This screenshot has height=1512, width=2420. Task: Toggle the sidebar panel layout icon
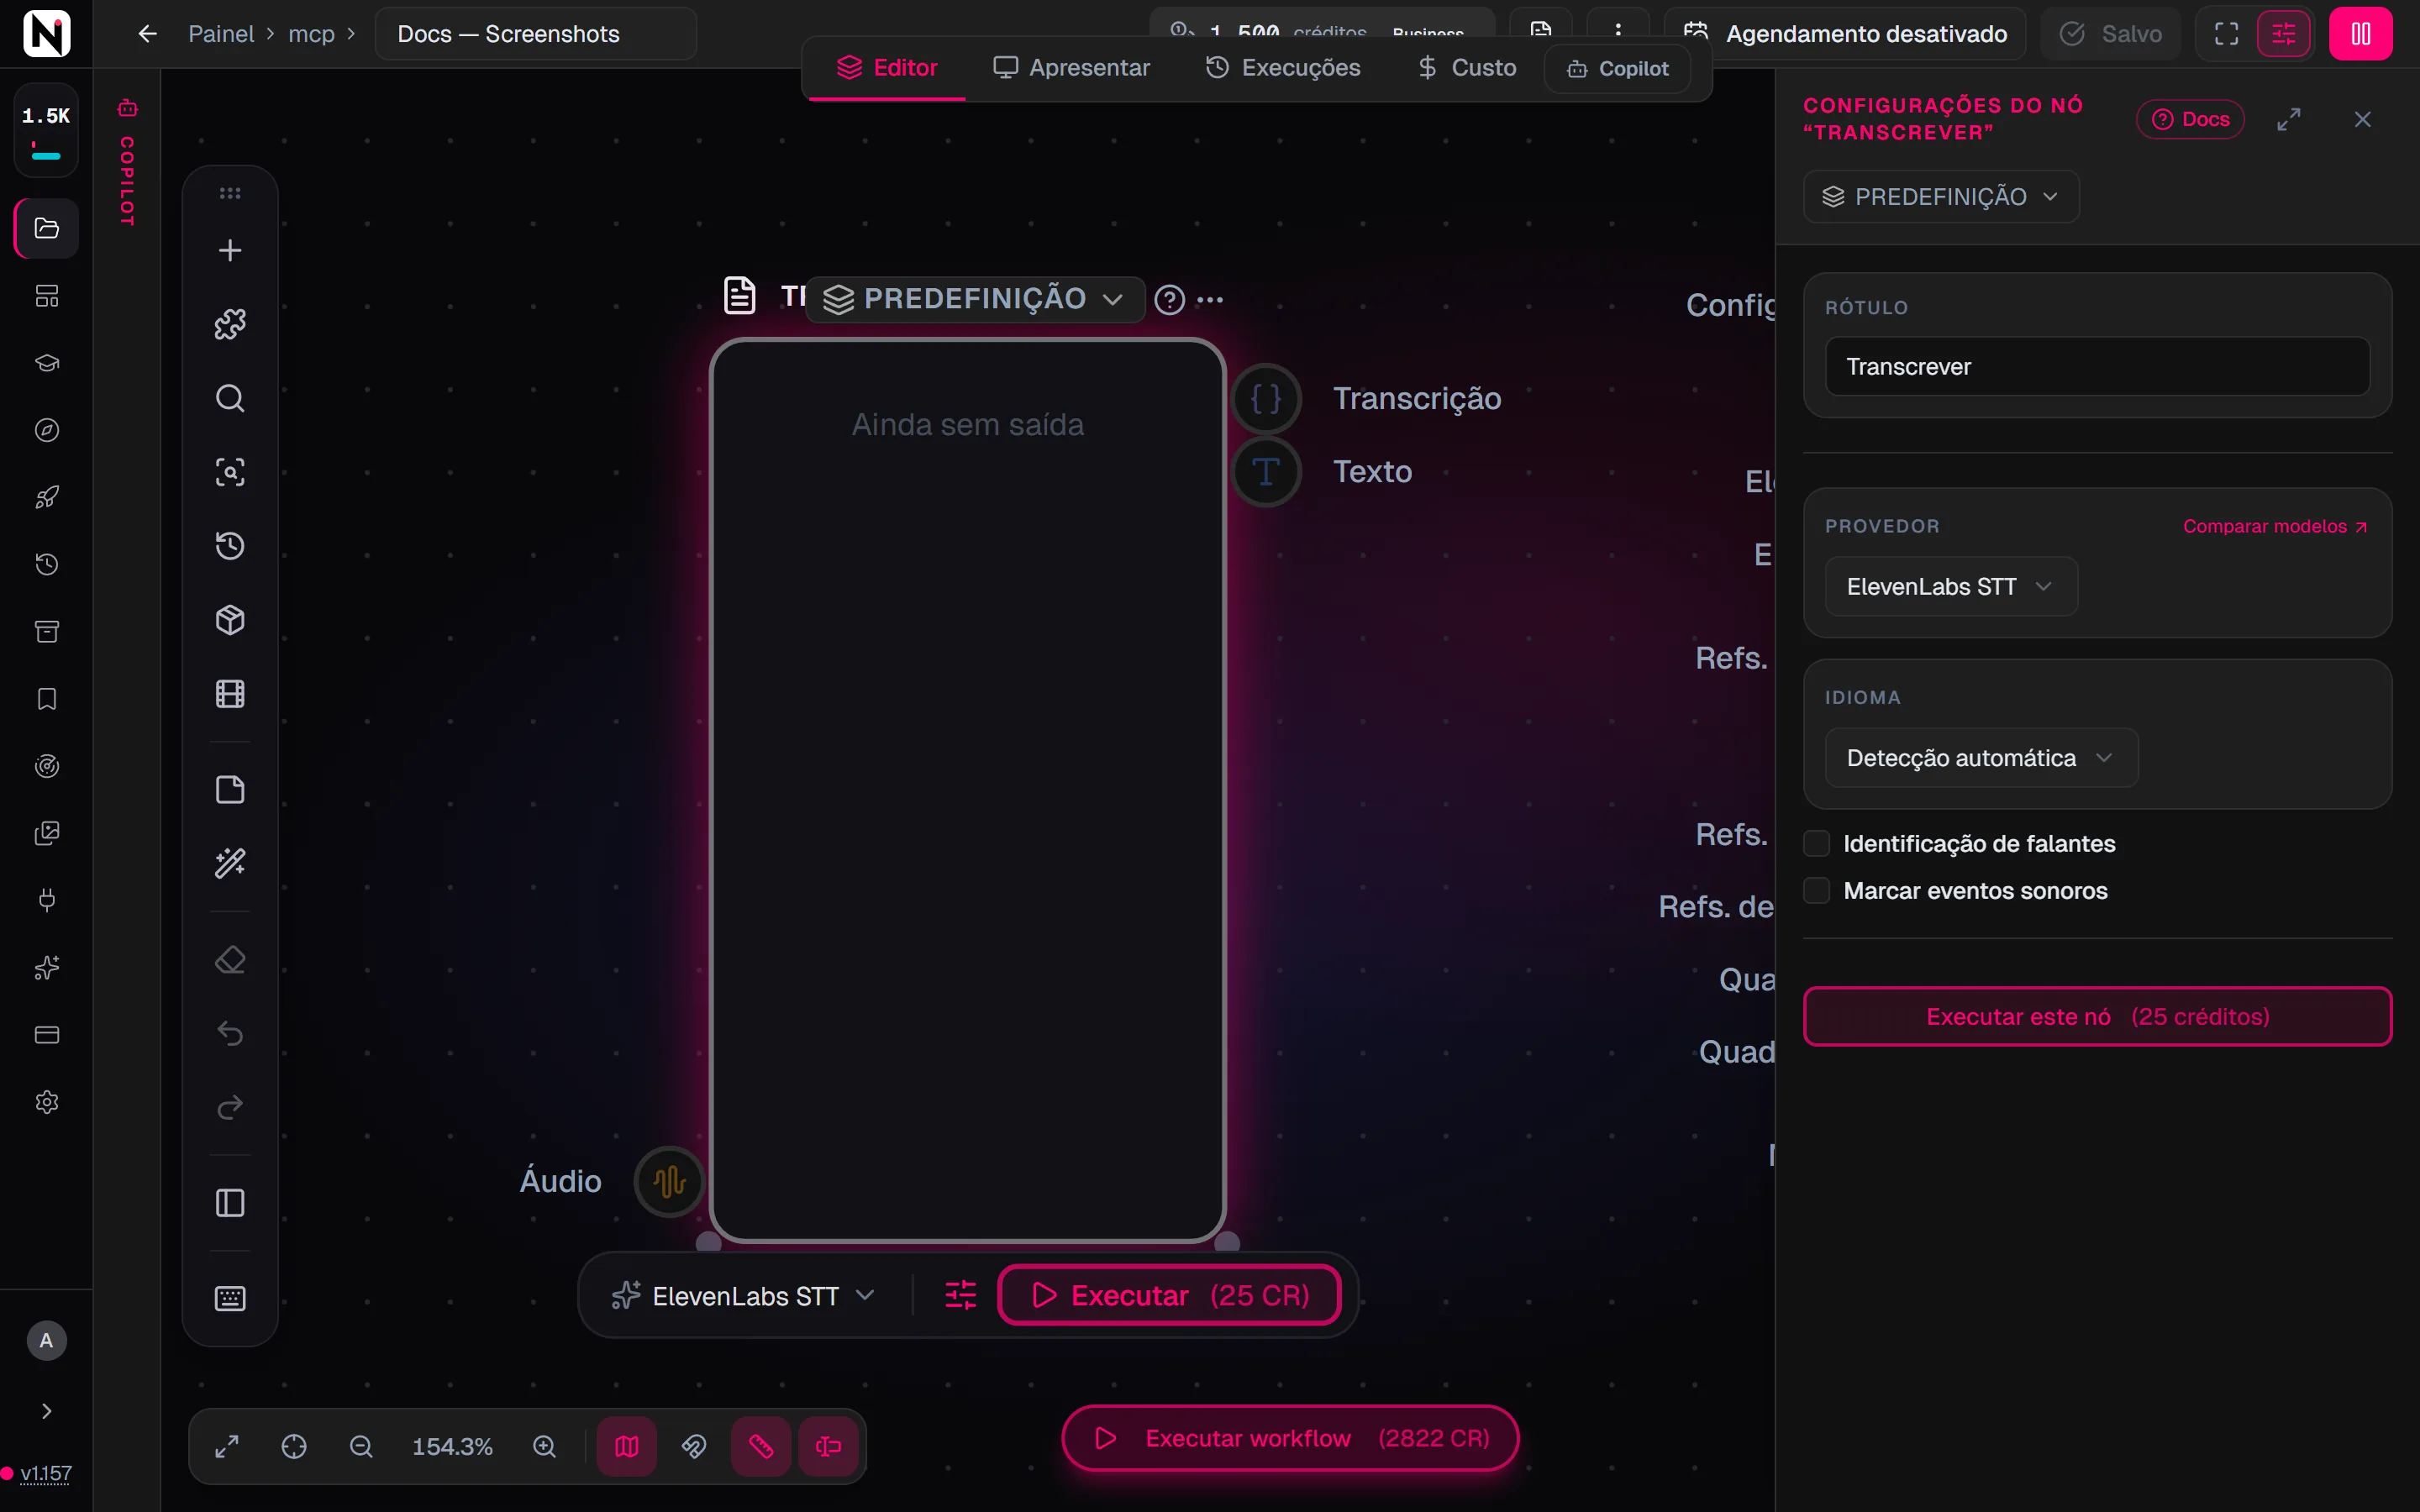pyautogui.click(x=230, y=1203)
